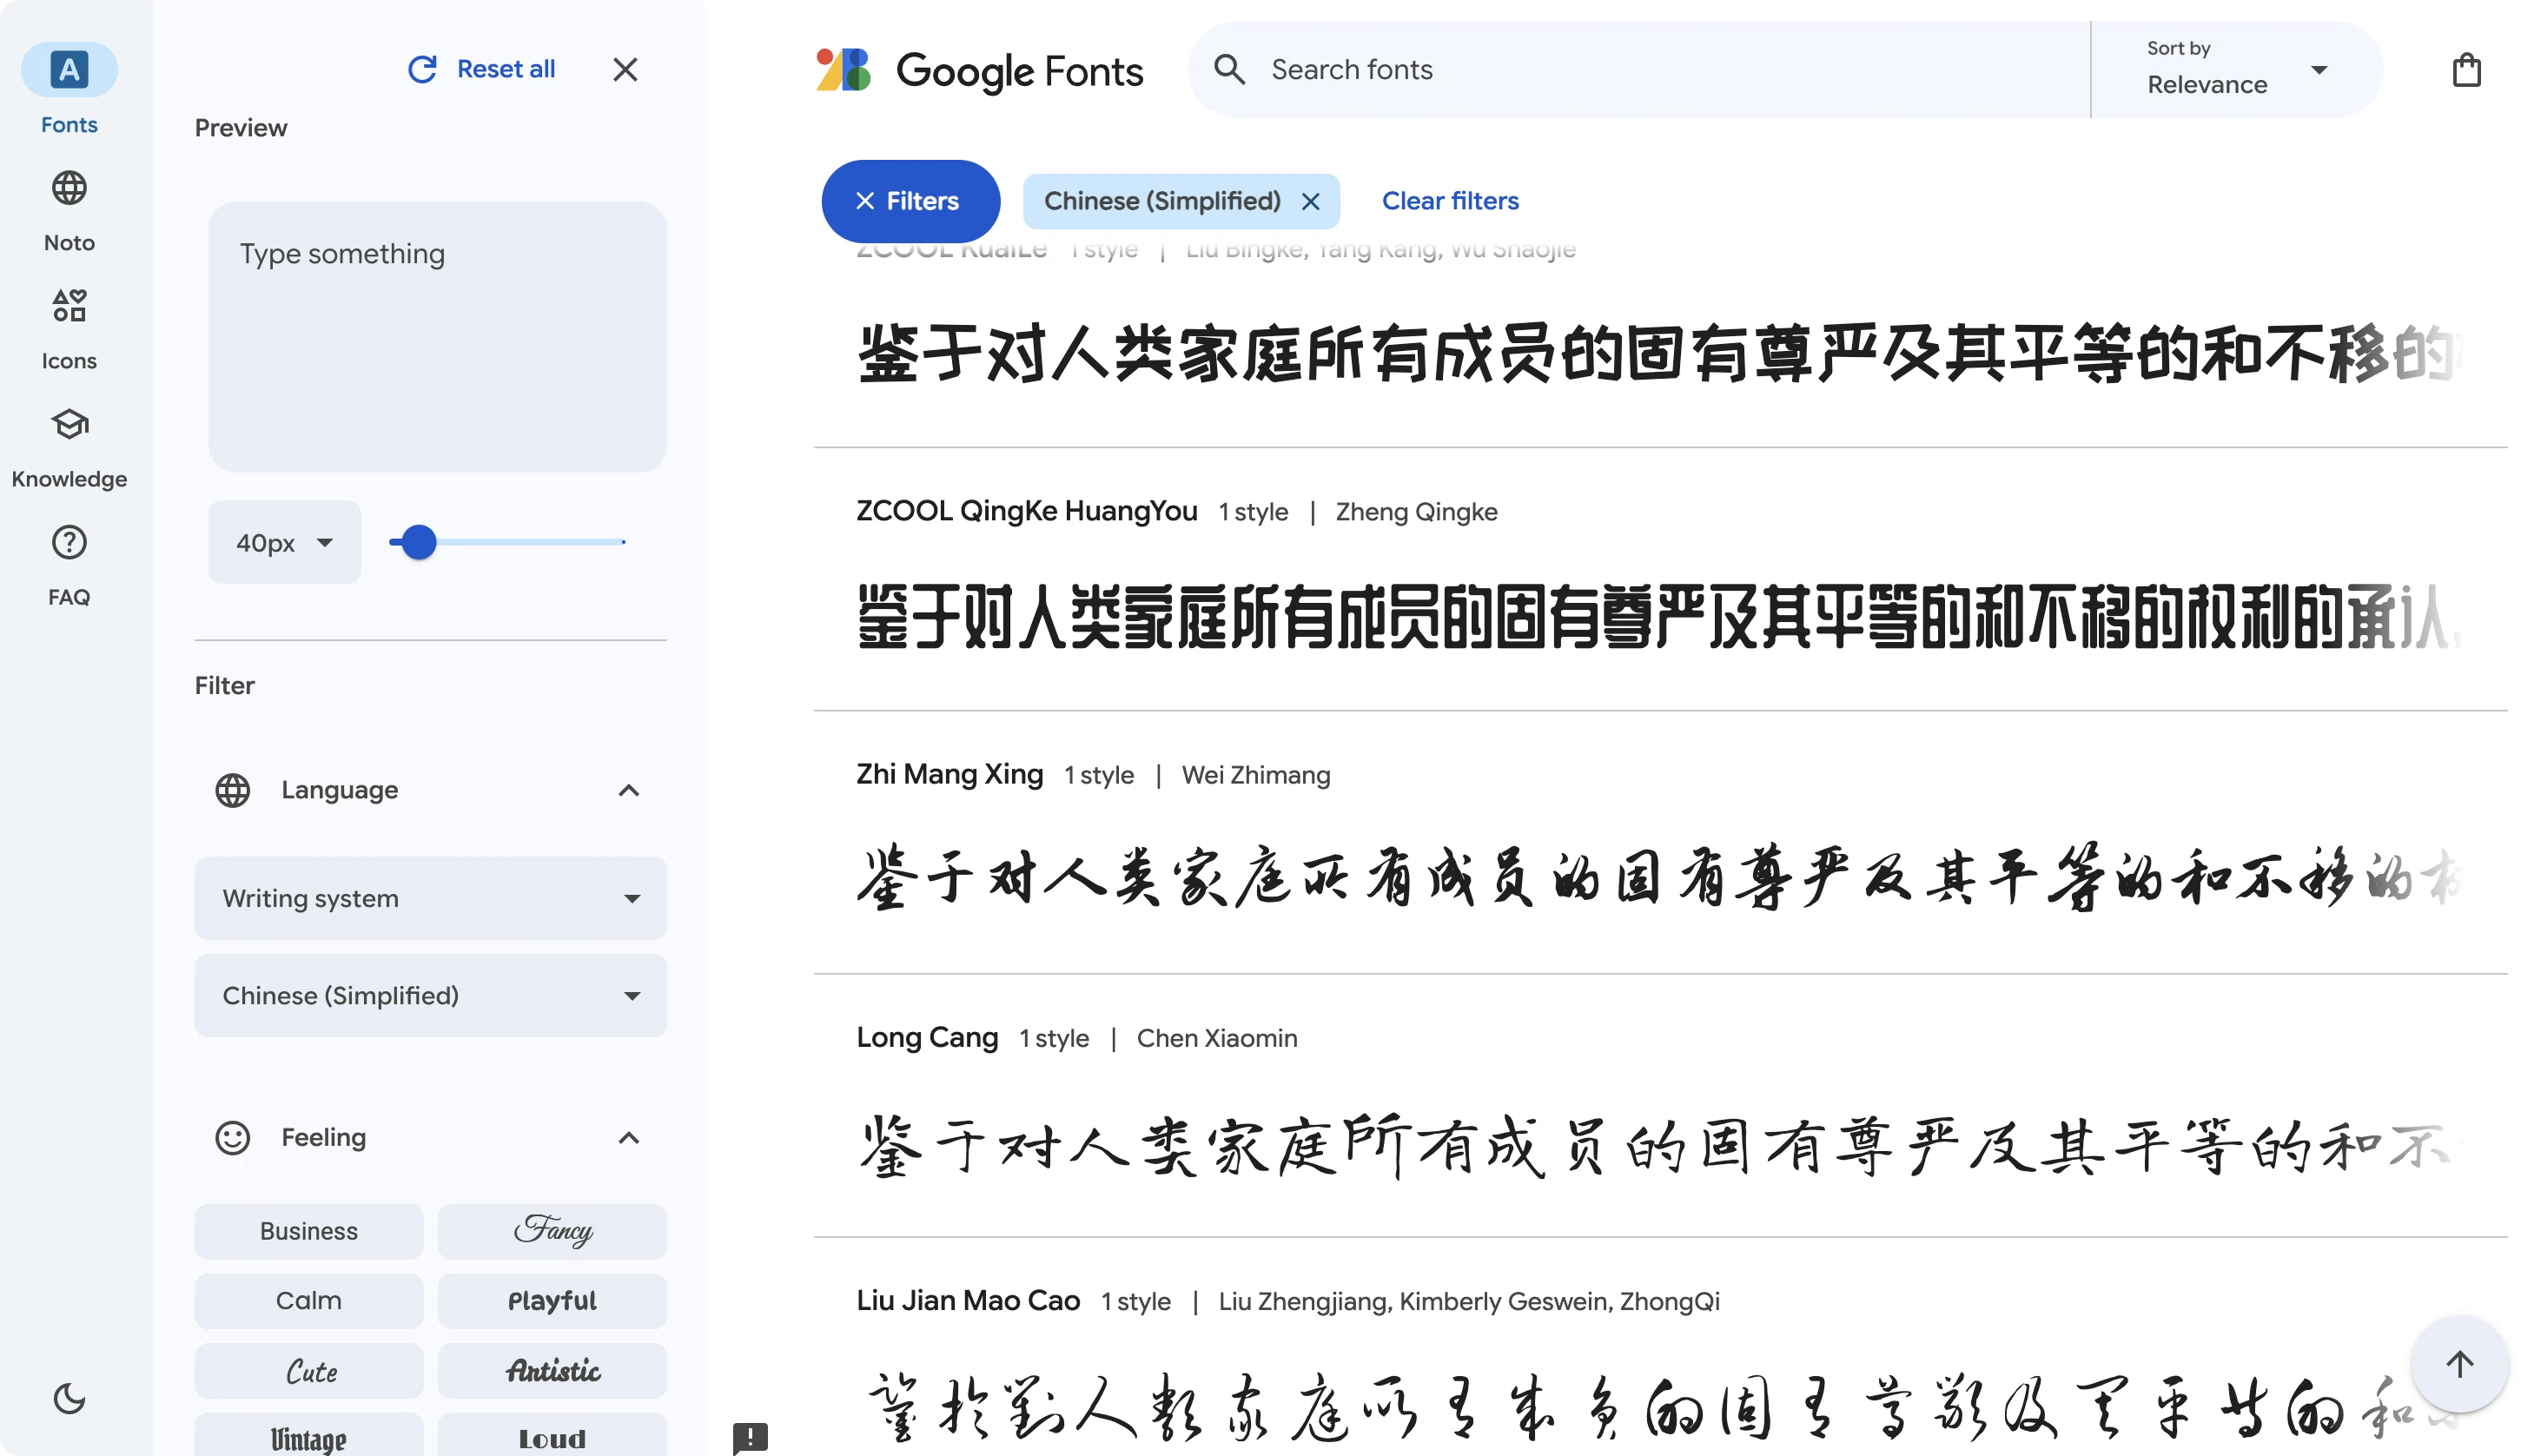Open the FAQ help icon

pos(69,542)
